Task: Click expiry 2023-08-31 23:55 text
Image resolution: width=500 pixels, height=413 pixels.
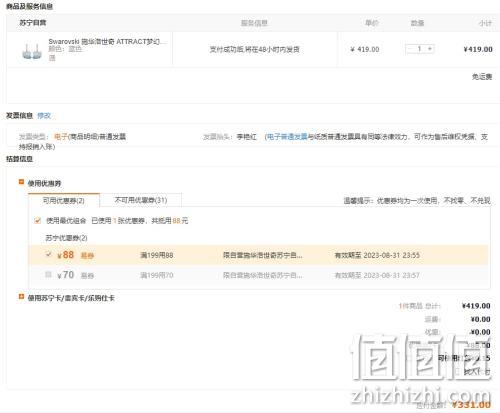Action: (x=377, y=255)
